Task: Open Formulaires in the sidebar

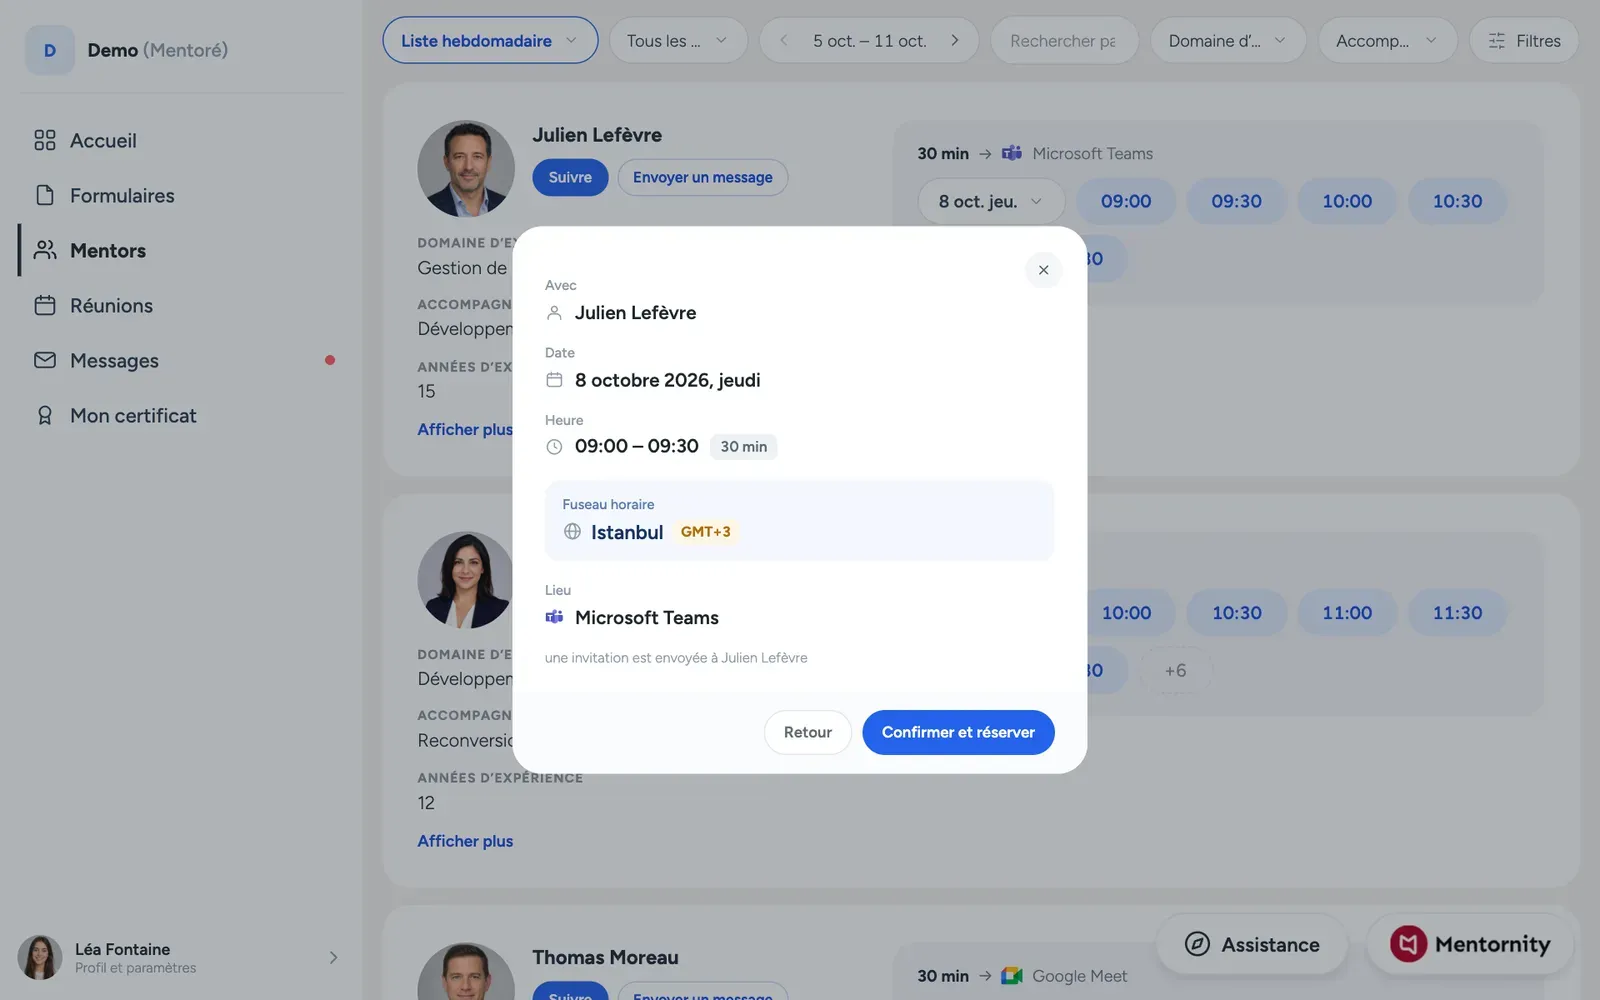Action: coord(104,196)
